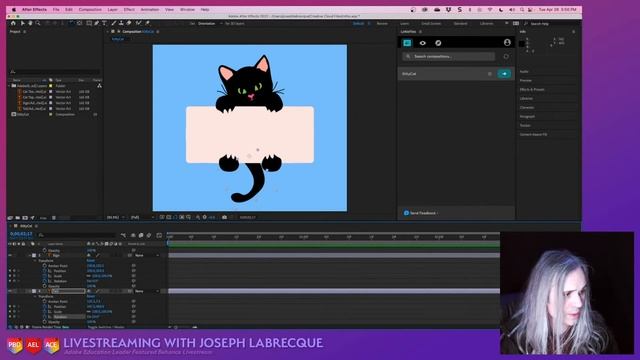Open the viewer resolution Full dropdown

(142, 217)
